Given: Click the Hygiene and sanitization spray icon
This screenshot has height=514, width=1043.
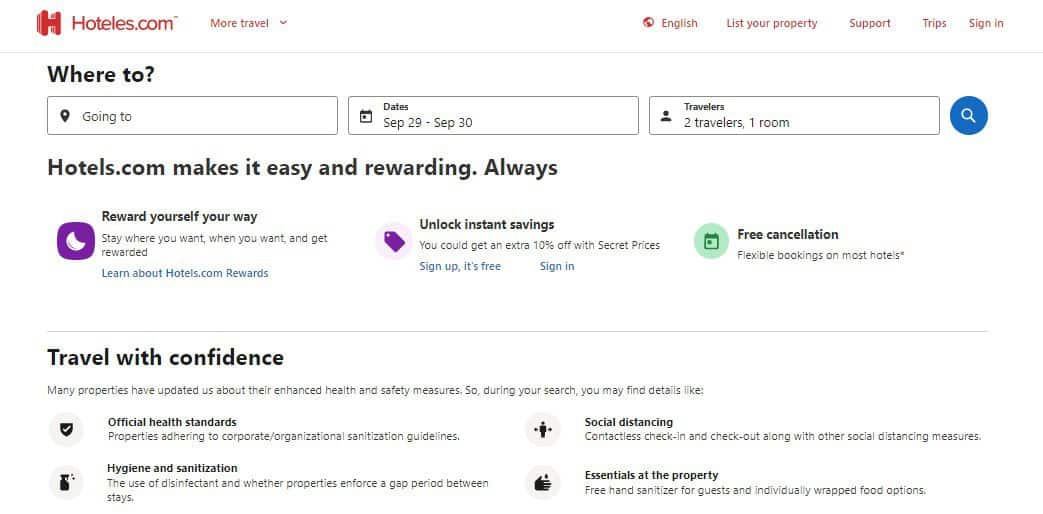Looking at the screenshot, I should click(x=66, y=482).
